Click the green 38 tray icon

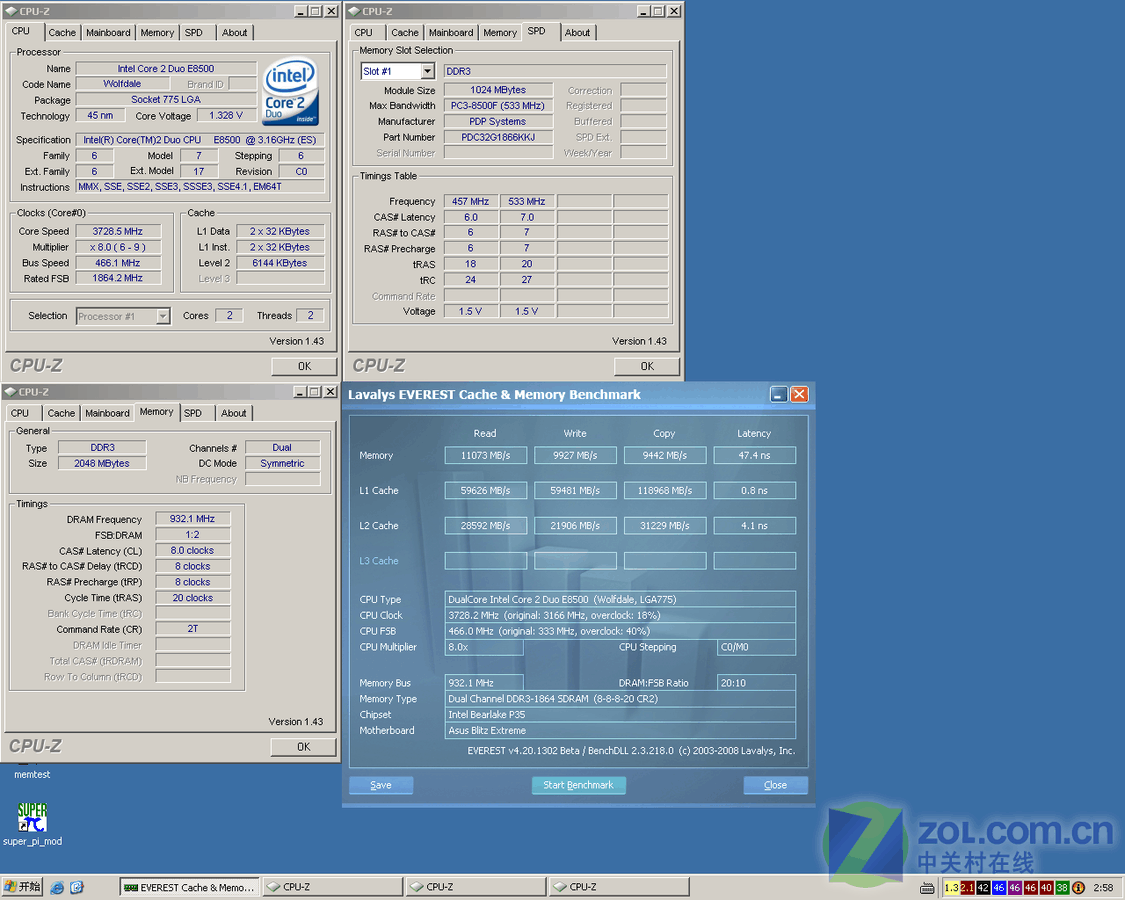[1062, 888]
